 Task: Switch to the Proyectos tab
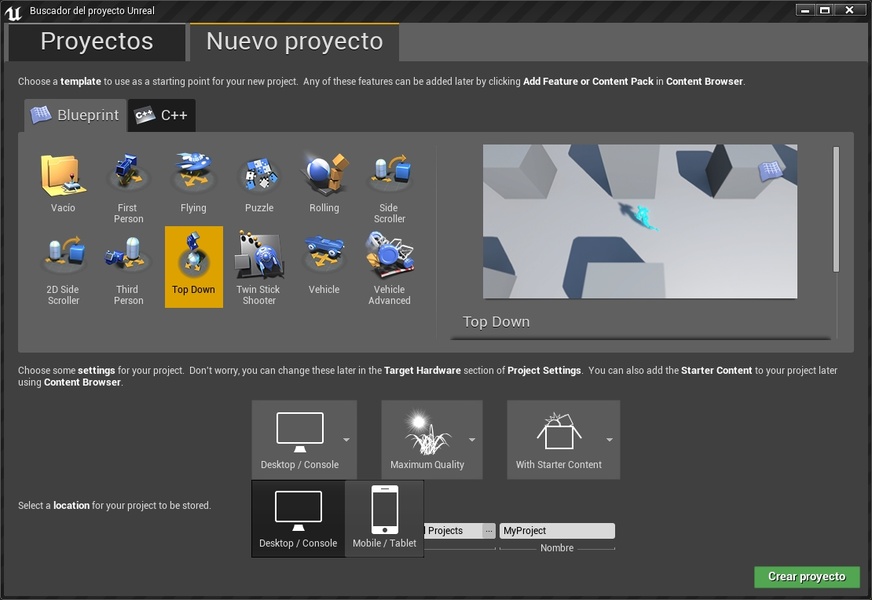tap(96, 42)
